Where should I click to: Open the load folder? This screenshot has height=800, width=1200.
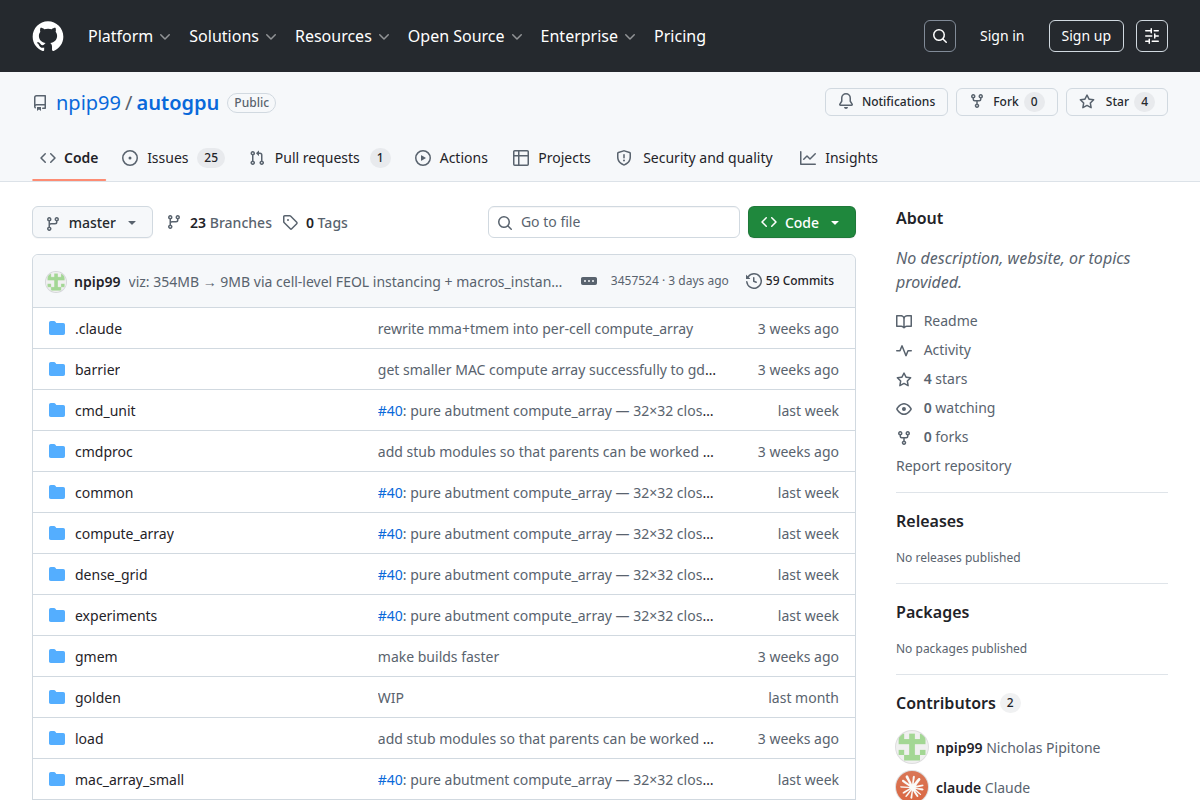(x=89, y=739)
